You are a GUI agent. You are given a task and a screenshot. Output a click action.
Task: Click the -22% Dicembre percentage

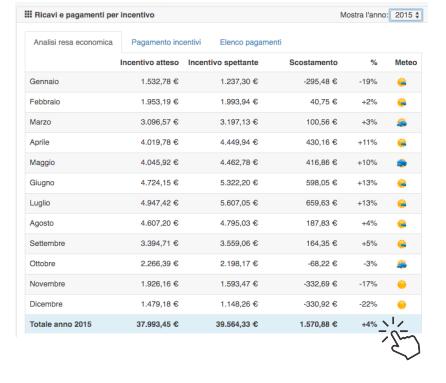(368, 304)
